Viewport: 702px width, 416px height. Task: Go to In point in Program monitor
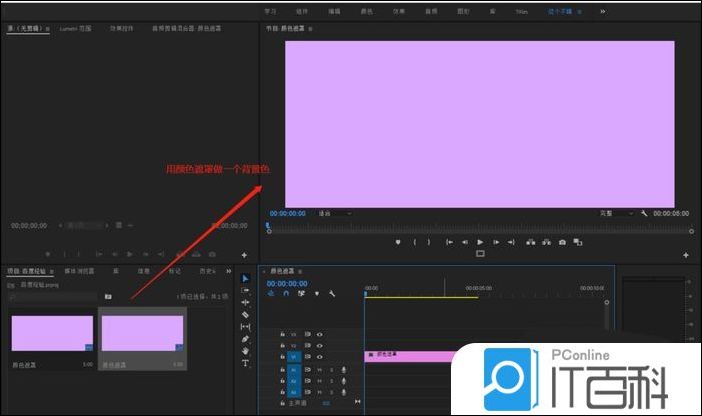click(x=449, y=242)
